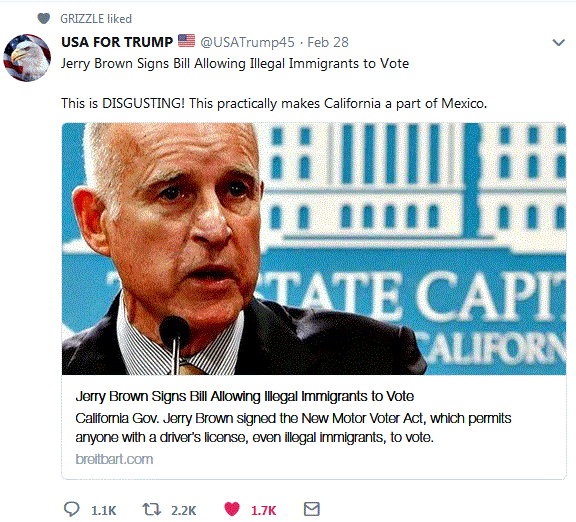Image resolution: width=576 pixels, height=522 pixels.
Task: Click the envelope direct message icon
Action: [x=312, y=509]
